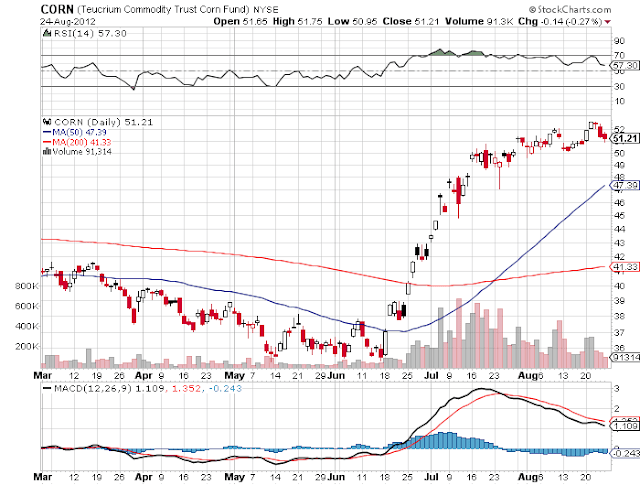This screenshot has width=640, height=485.
Task: Click the CORN (Daily) 51.21 legend
Action: pos(104,122)
